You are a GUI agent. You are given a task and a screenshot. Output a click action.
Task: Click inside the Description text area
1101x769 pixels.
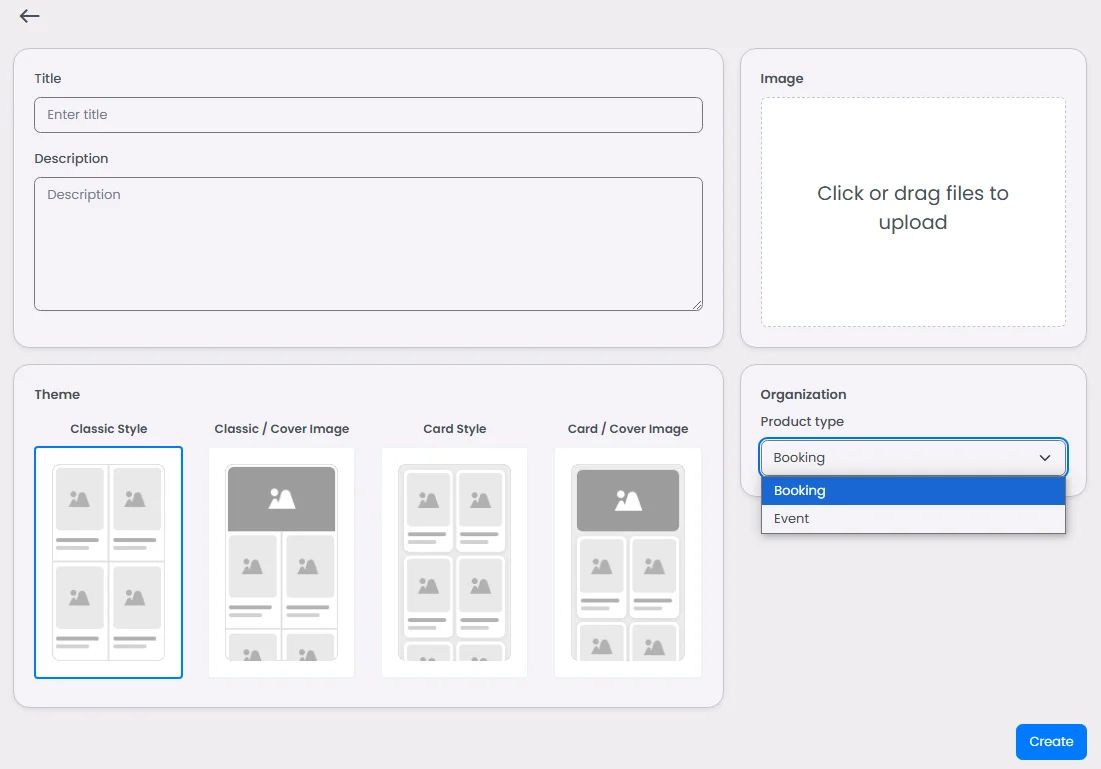pos(368,244)
